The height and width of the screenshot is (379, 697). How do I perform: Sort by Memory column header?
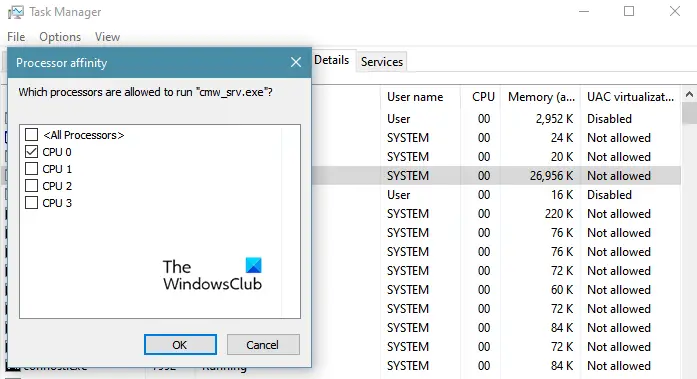541,97
